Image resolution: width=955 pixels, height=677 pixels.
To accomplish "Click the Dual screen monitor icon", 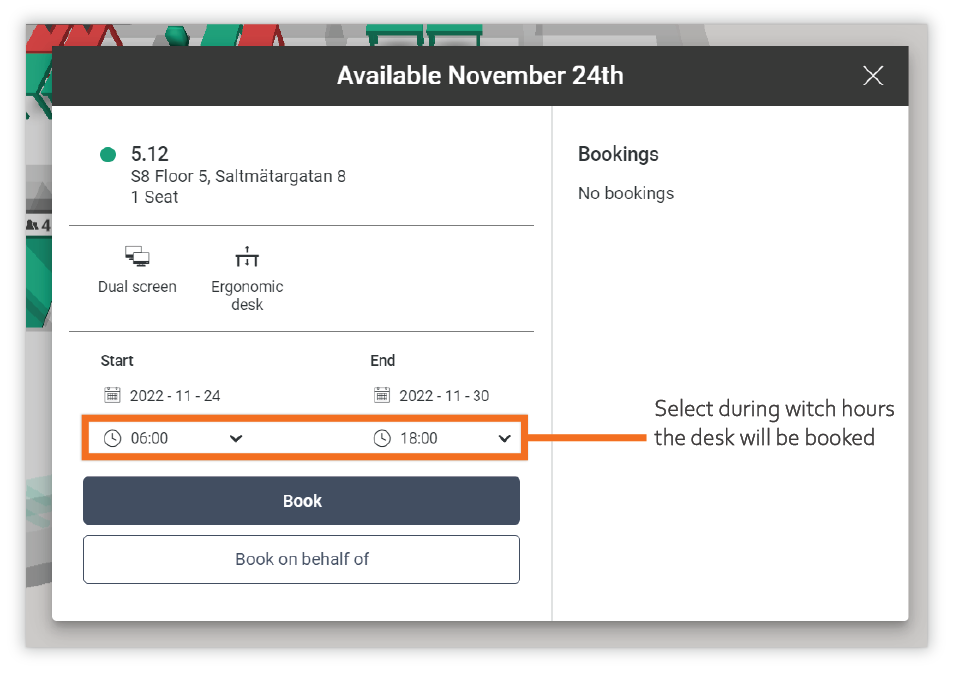I will tap(137, 256).
